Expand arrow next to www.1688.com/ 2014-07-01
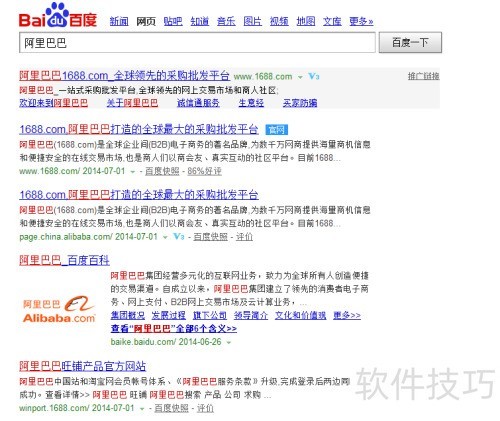 [133, 172]
